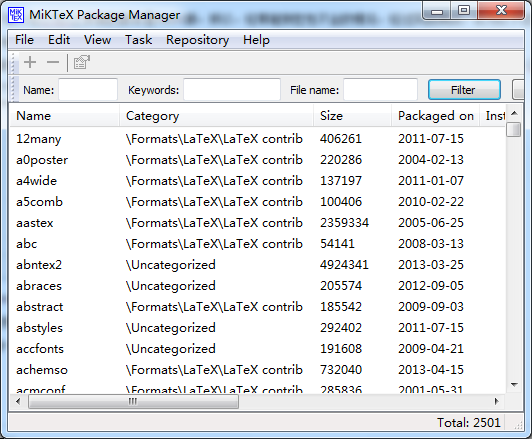The height and width of the screenshot is (439, 532).
Task: Select the achemso package row
Action: tap(258, 370)
